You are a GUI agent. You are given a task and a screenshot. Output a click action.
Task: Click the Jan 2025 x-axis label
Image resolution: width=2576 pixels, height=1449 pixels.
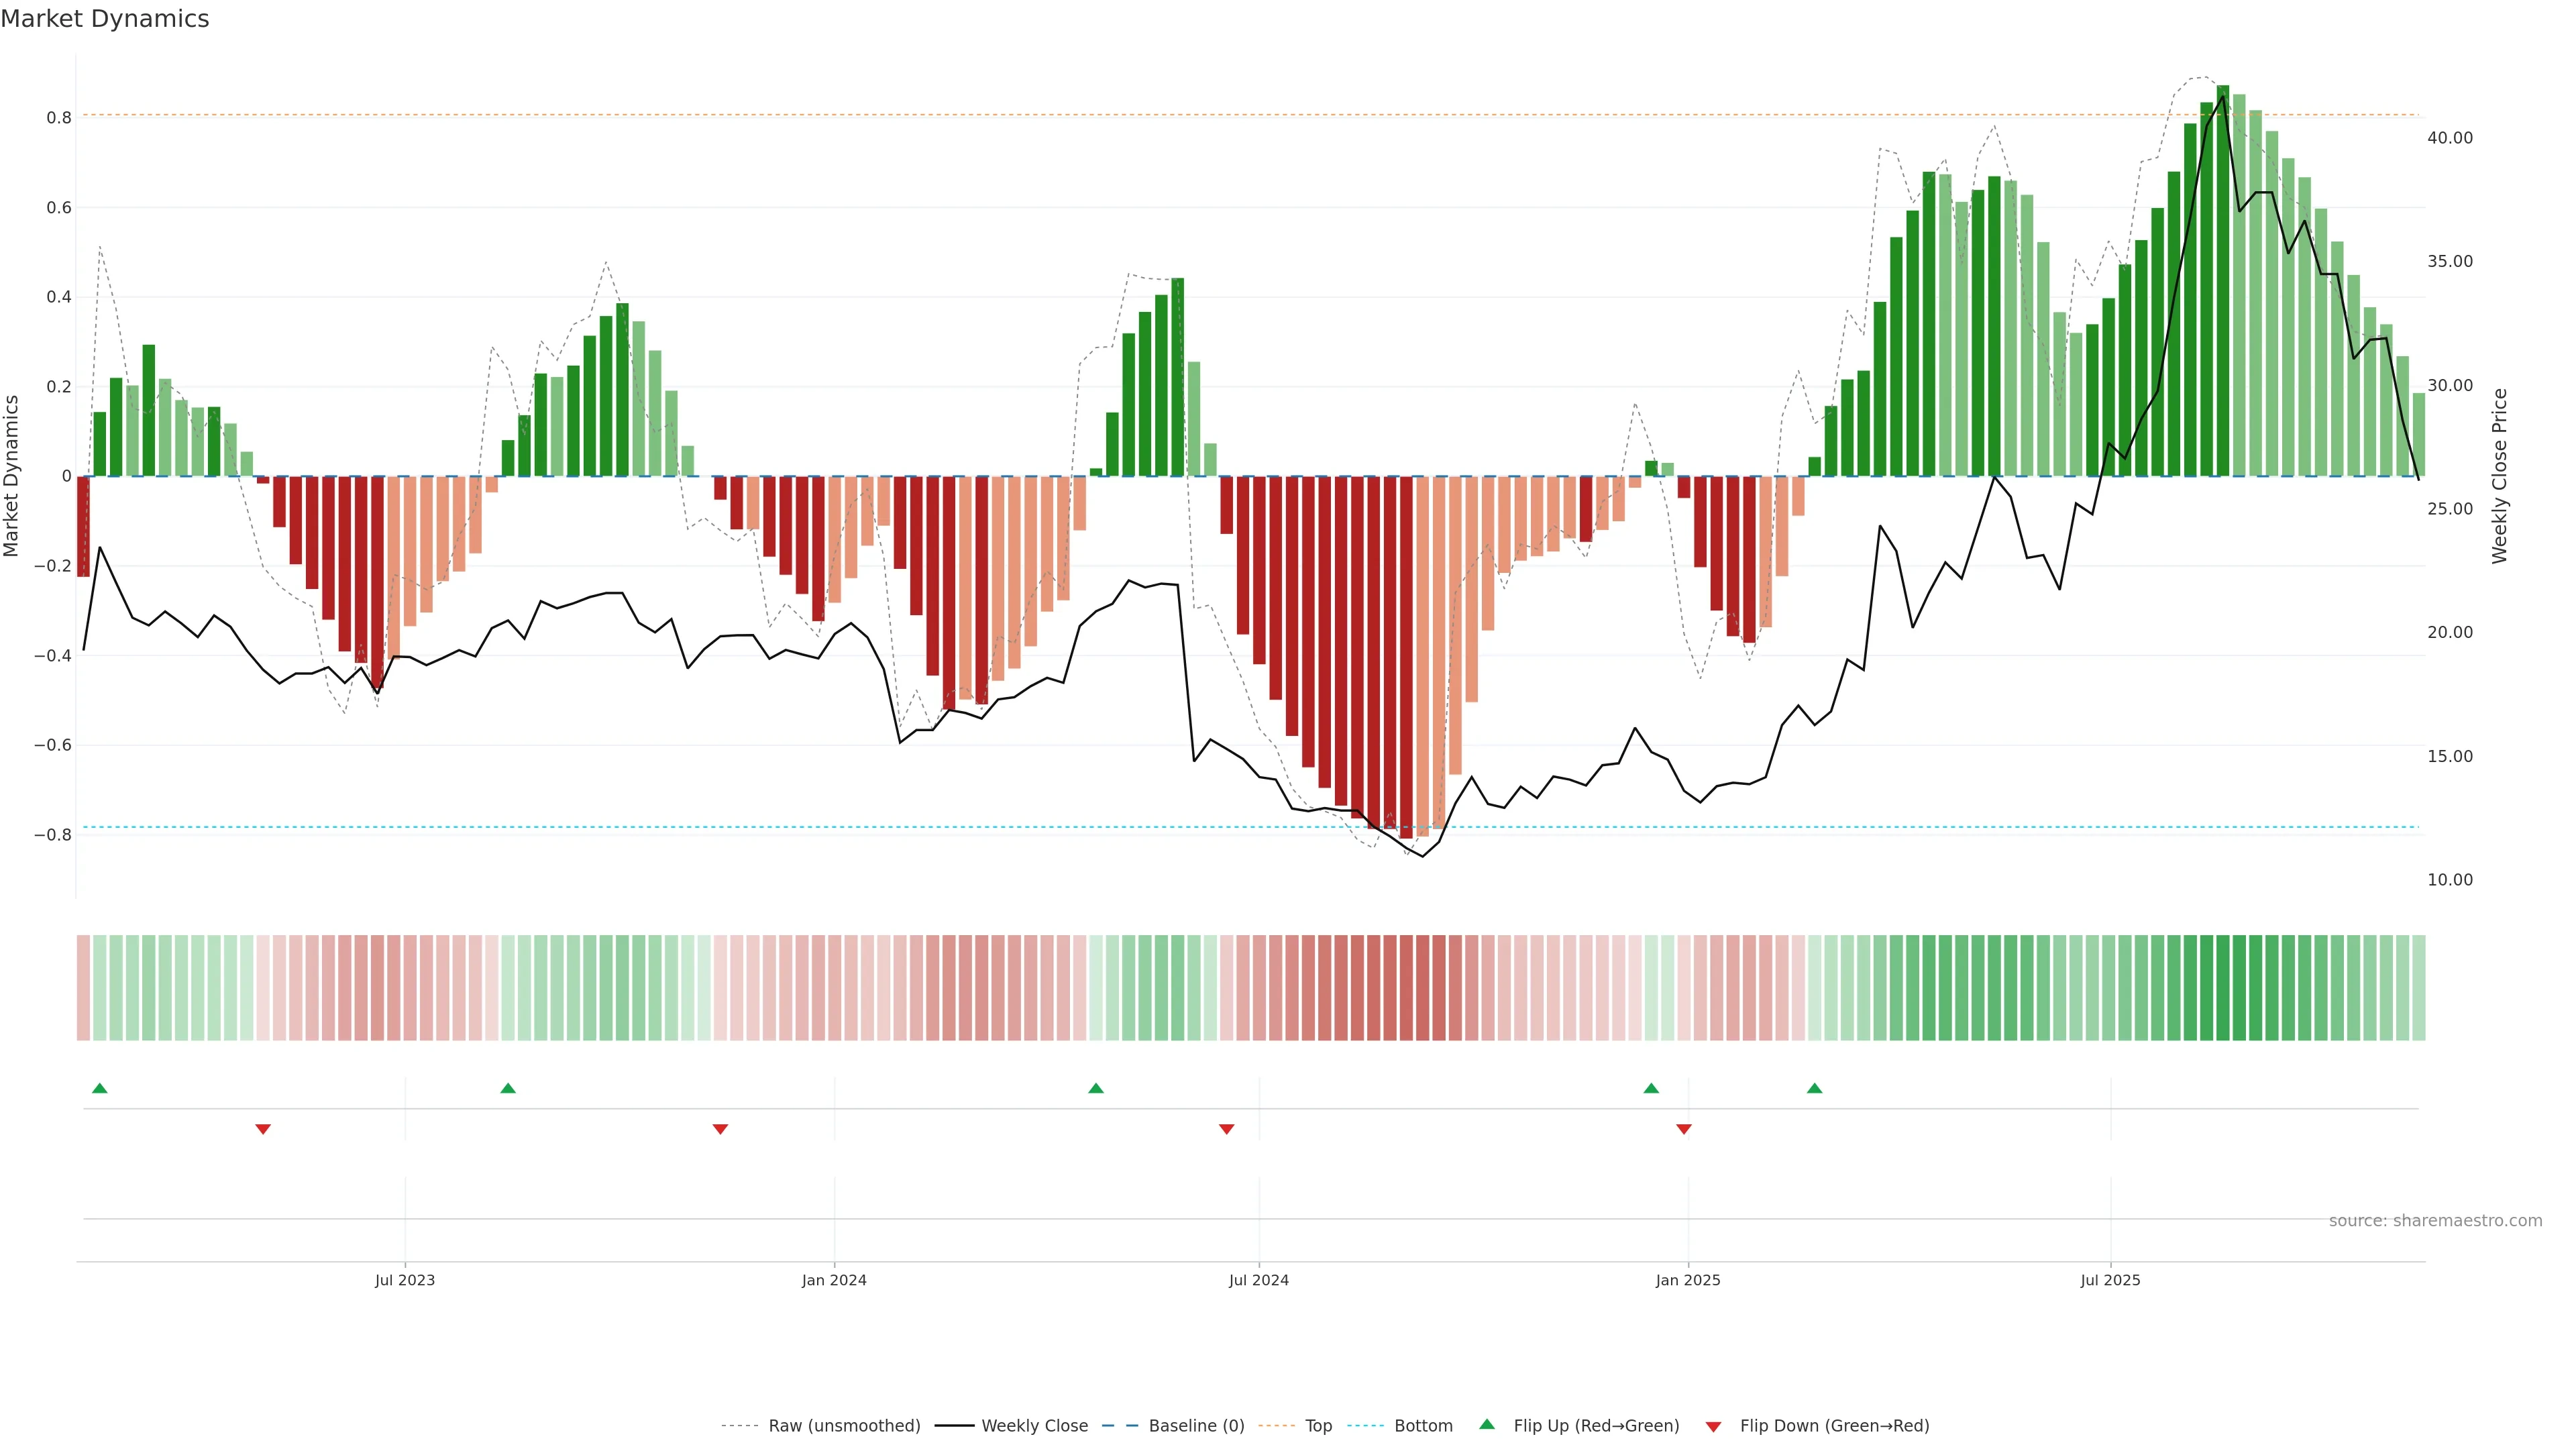pos(1688,1280)
